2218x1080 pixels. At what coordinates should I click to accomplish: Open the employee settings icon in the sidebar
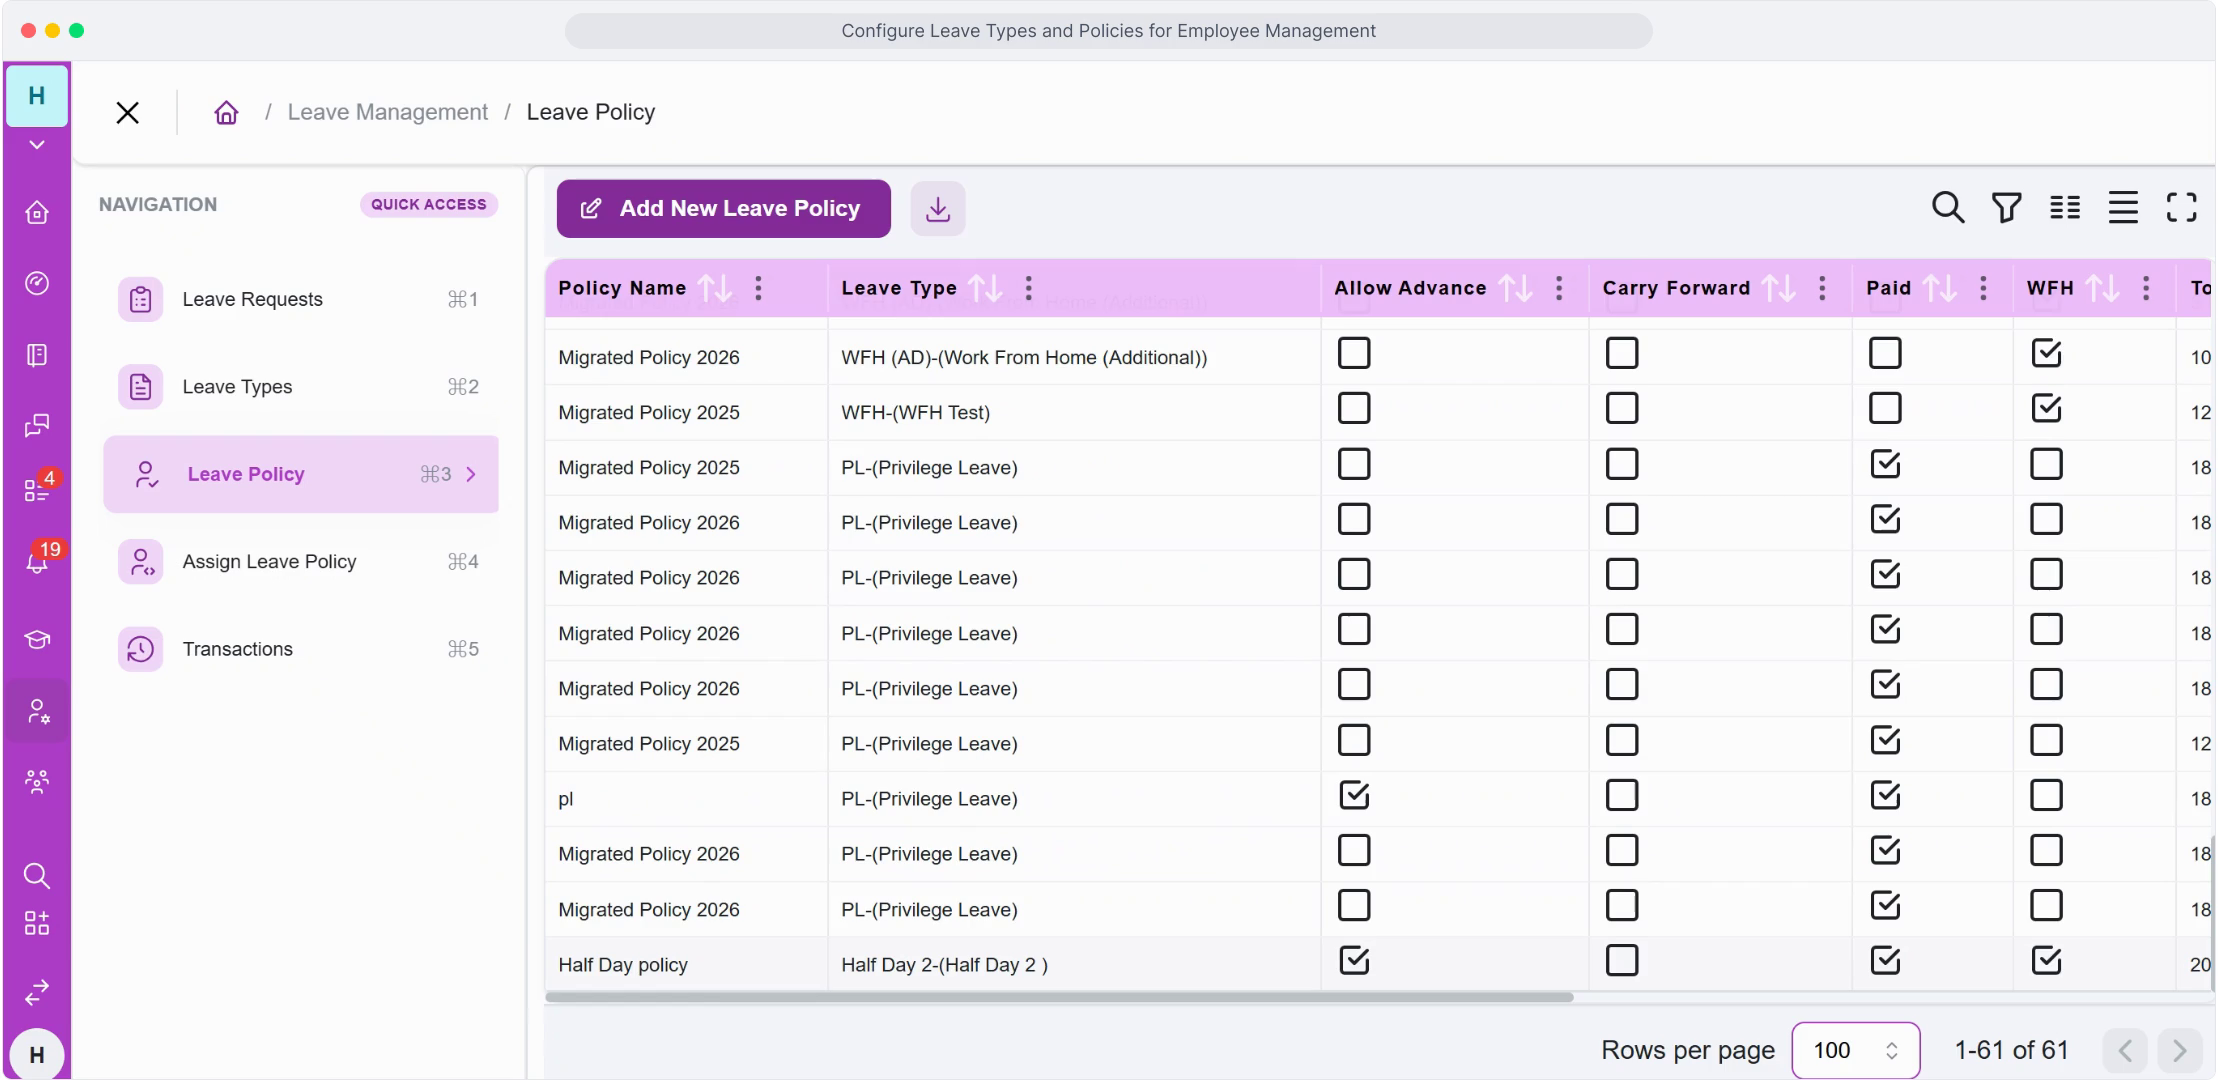pyautogui.click(x=37, y=711)
